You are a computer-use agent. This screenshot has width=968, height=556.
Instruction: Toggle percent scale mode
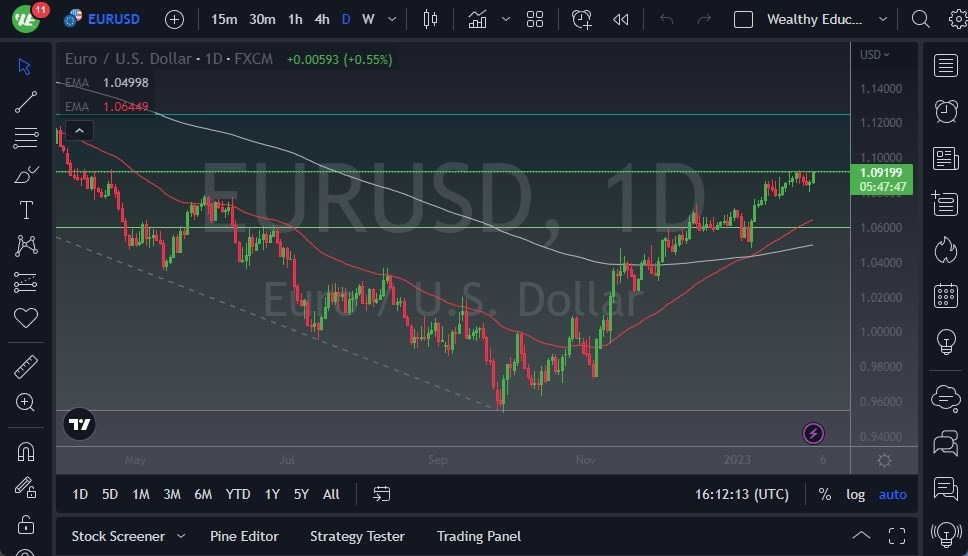[x=825, y=494]
